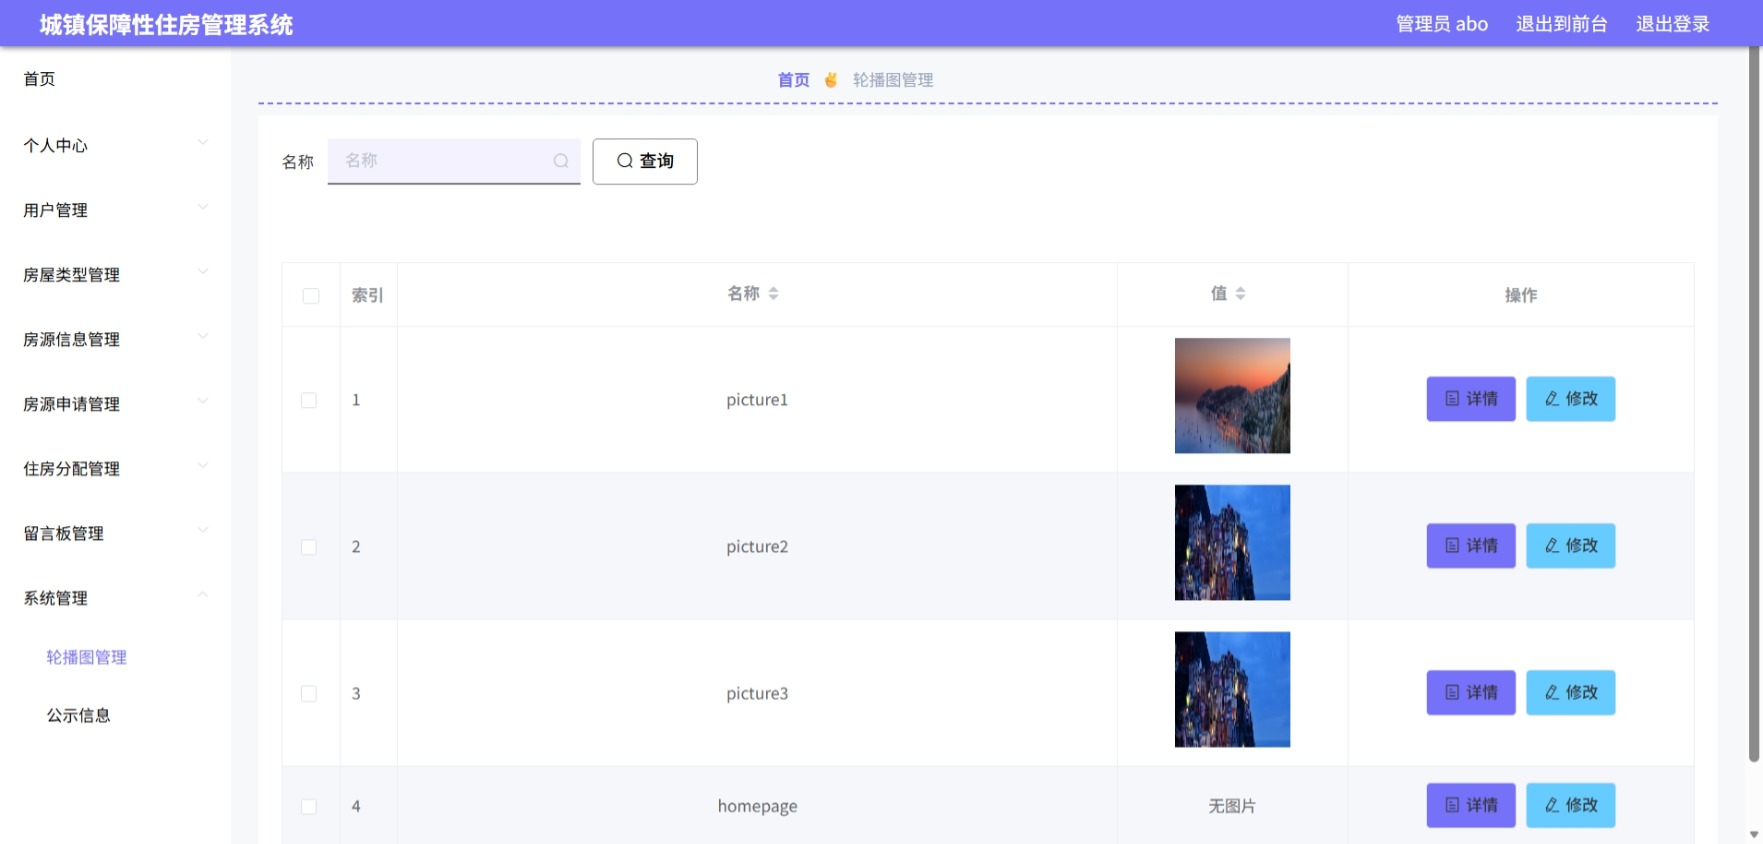The image size is (1763, 844).
Task: Open 详情 for picture1
Action: click(1471, 399)
